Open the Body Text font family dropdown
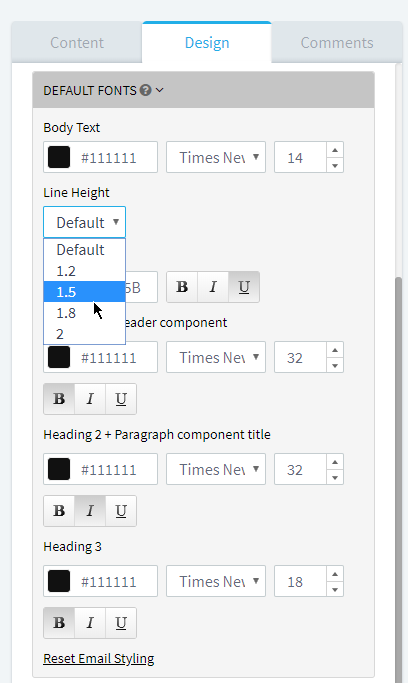Viewport: 408px width, 683px height. pos(216,157)
